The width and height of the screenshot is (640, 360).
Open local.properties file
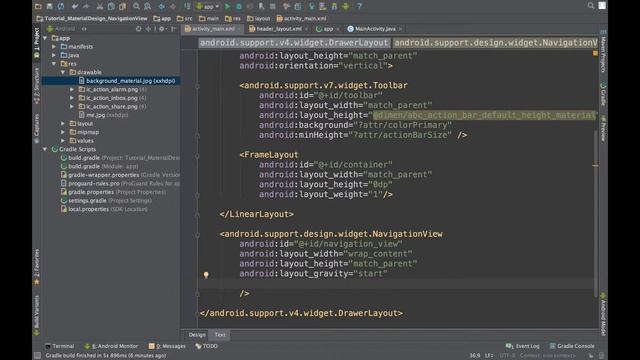pos(104,209)
